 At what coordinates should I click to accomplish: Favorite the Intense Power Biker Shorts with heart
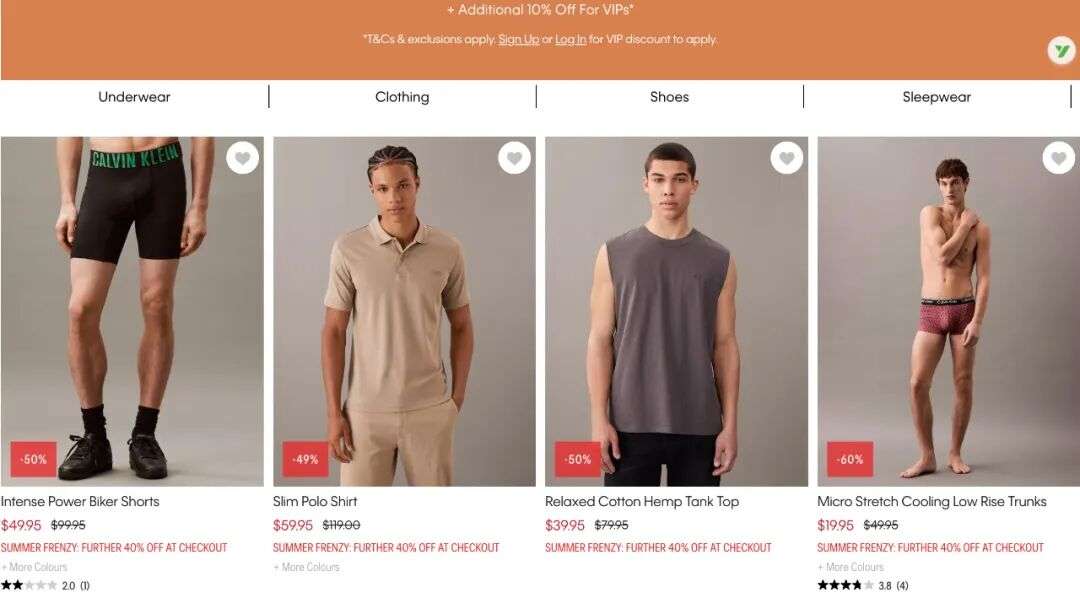click(242, 158)
